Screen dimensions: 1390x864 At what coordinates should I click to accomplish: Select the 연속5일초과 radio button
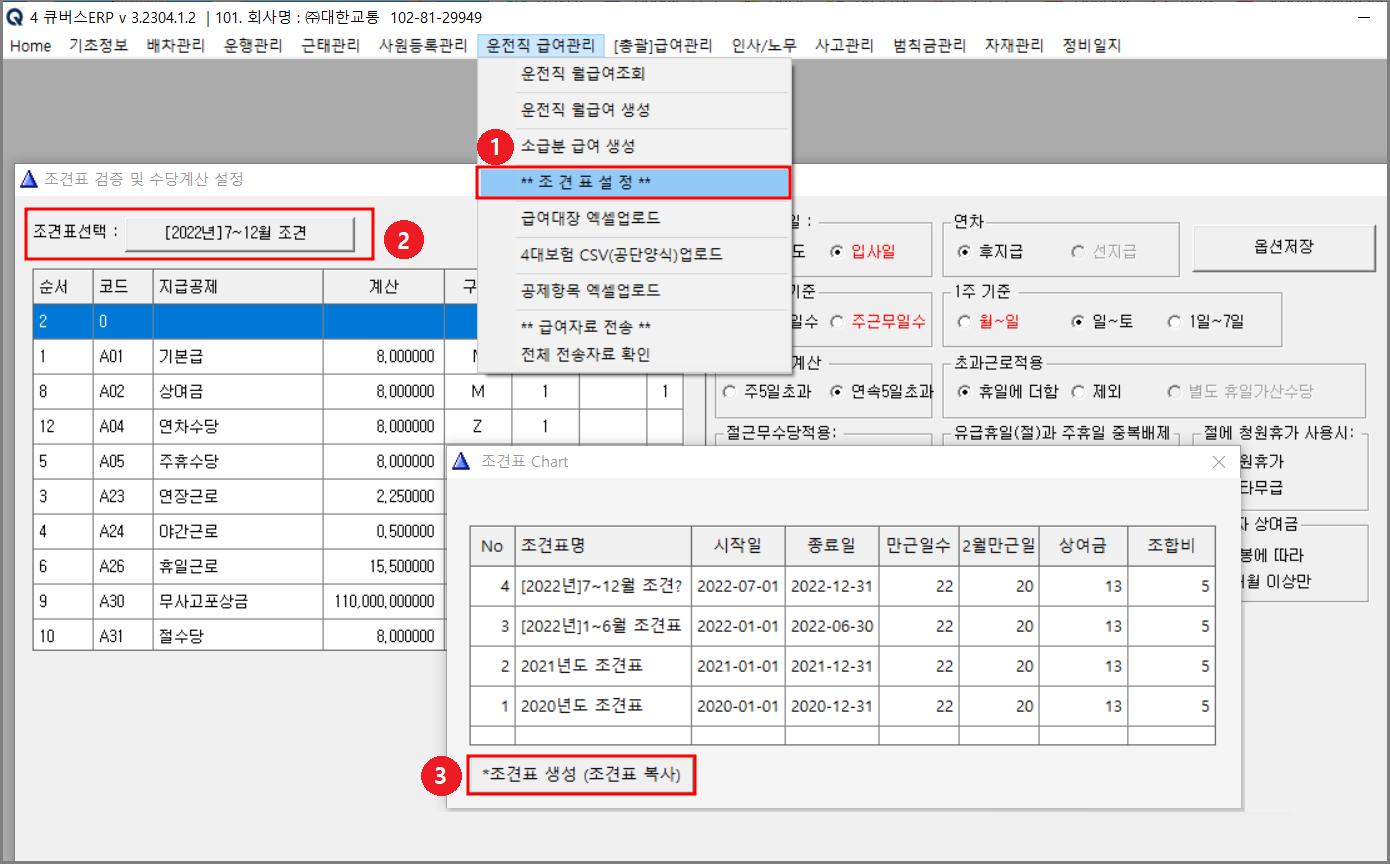click(881, 391)
